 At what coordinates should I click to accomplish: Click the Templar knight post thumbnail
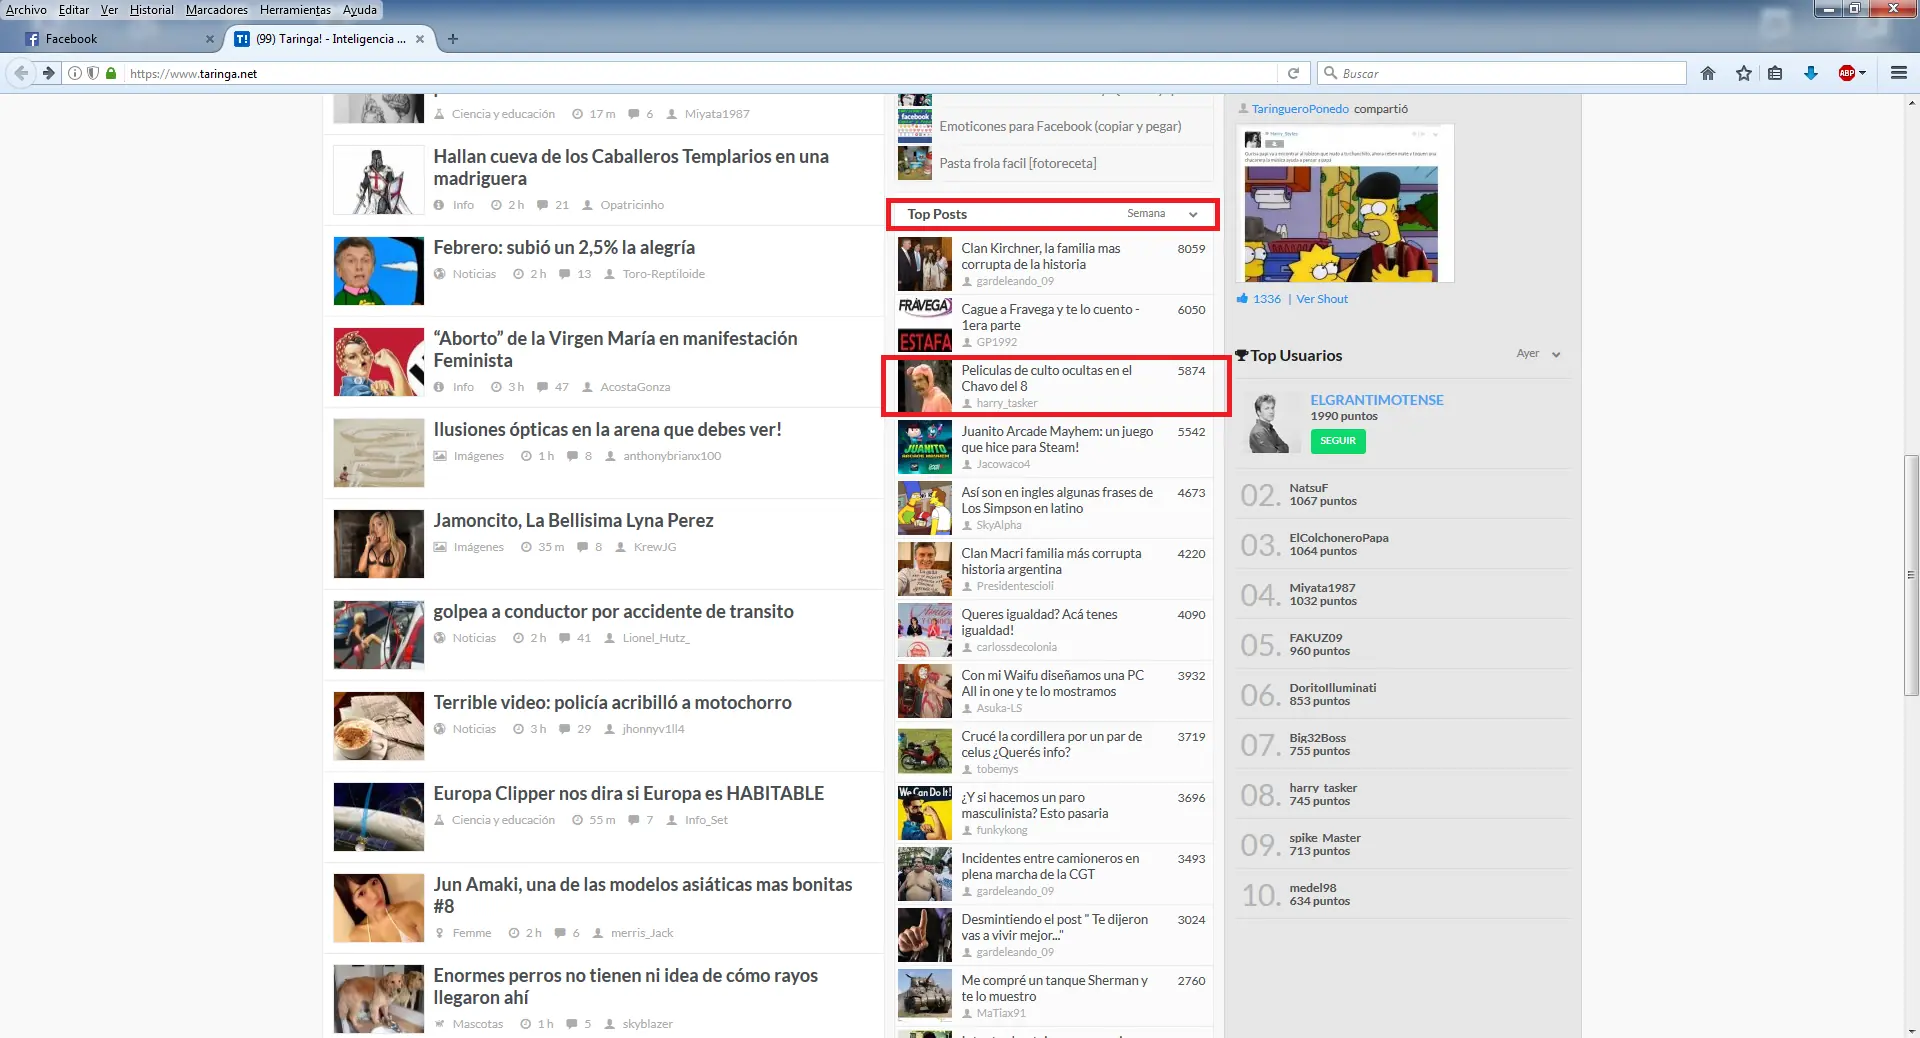pyautogui.click(x=378, y=180)
